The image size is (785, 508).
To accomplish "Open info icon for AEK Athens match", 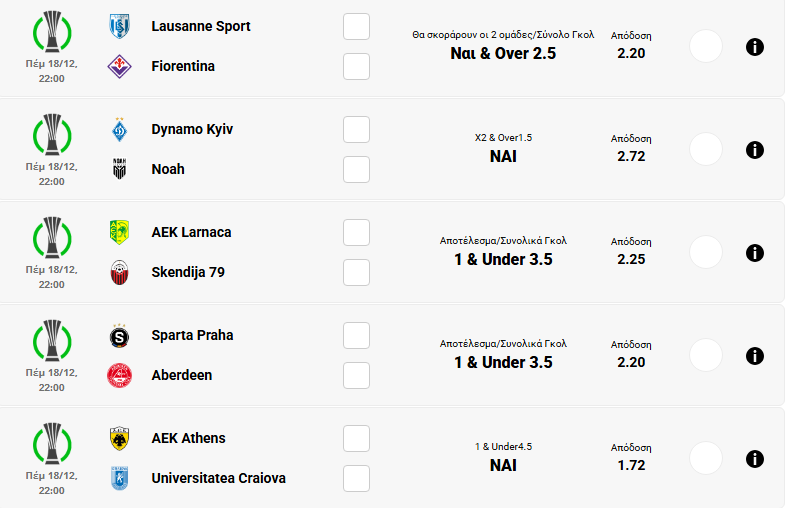I will click(755, 459).
